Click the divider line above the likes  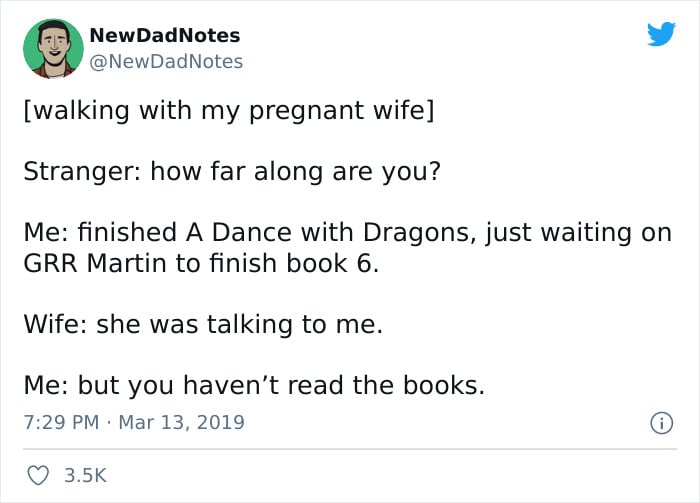350,449
